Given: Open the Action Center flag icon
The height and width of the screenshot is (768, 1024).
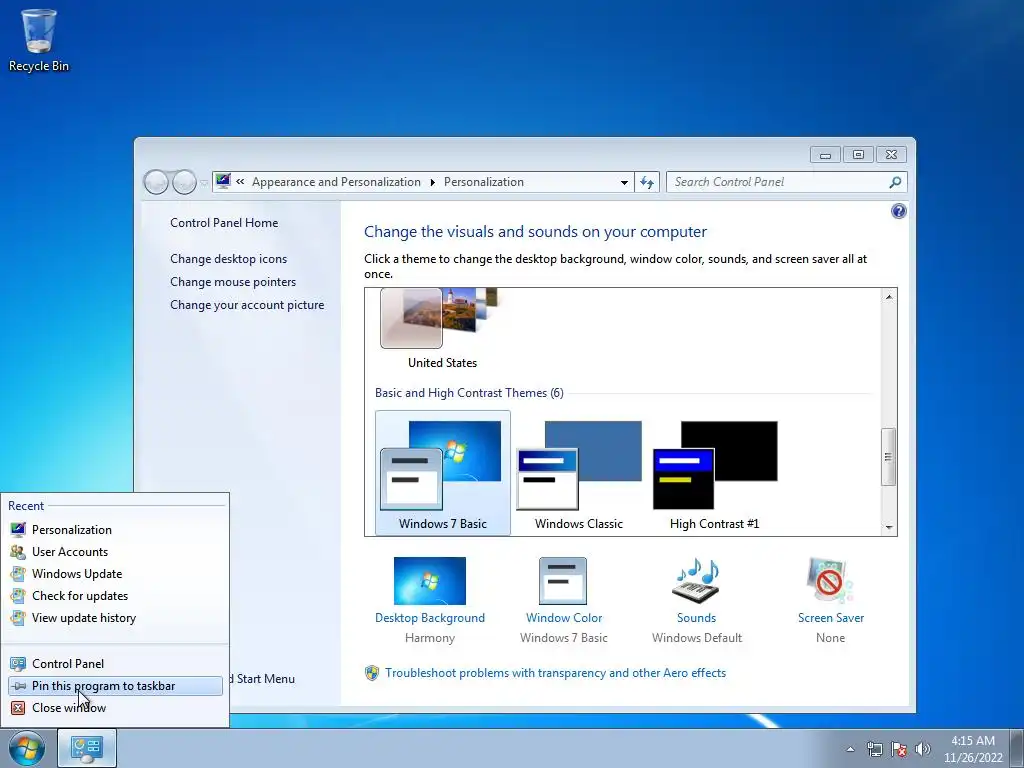Looking at the screenshot, I should pos(899,749).
